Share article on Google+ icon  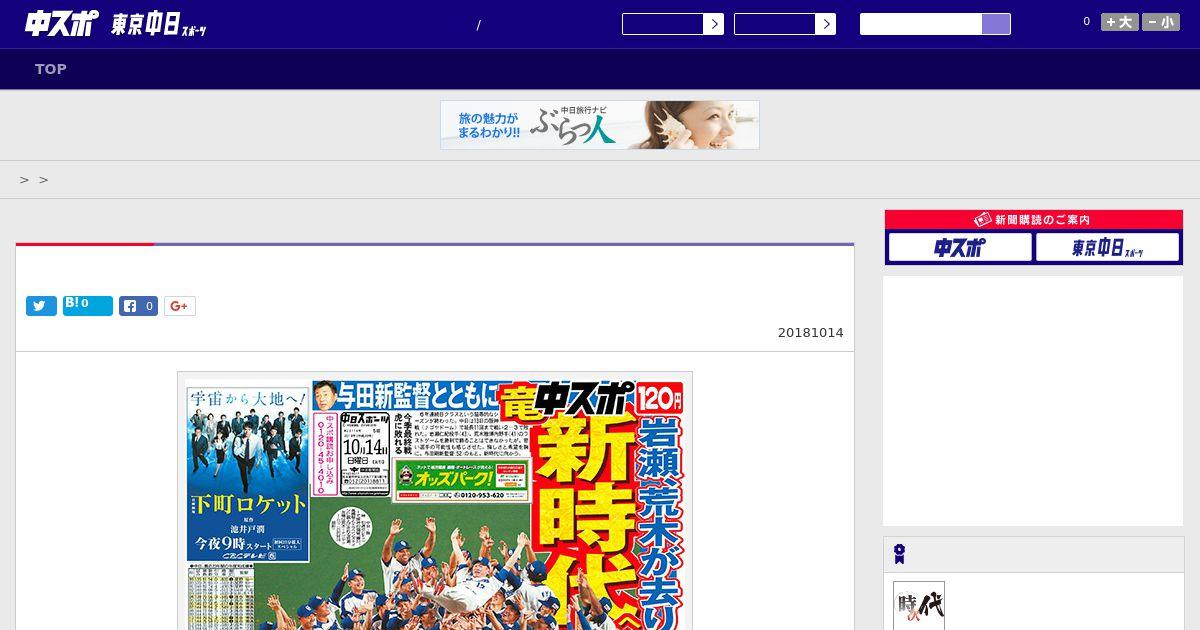point(180,306)
